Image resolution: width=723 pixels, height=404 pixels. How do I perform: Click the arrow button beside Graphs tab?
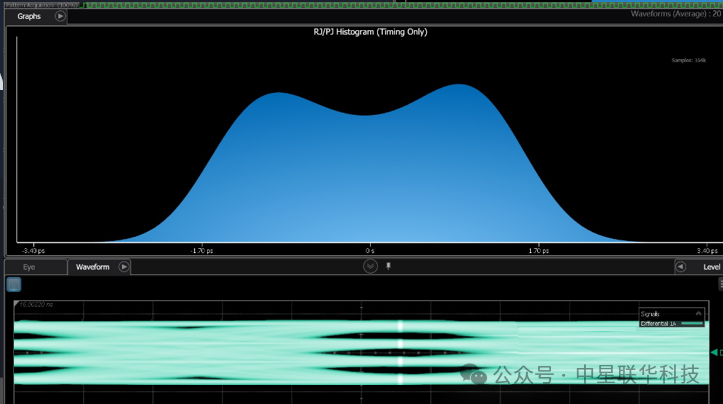(x=60, y=16)
